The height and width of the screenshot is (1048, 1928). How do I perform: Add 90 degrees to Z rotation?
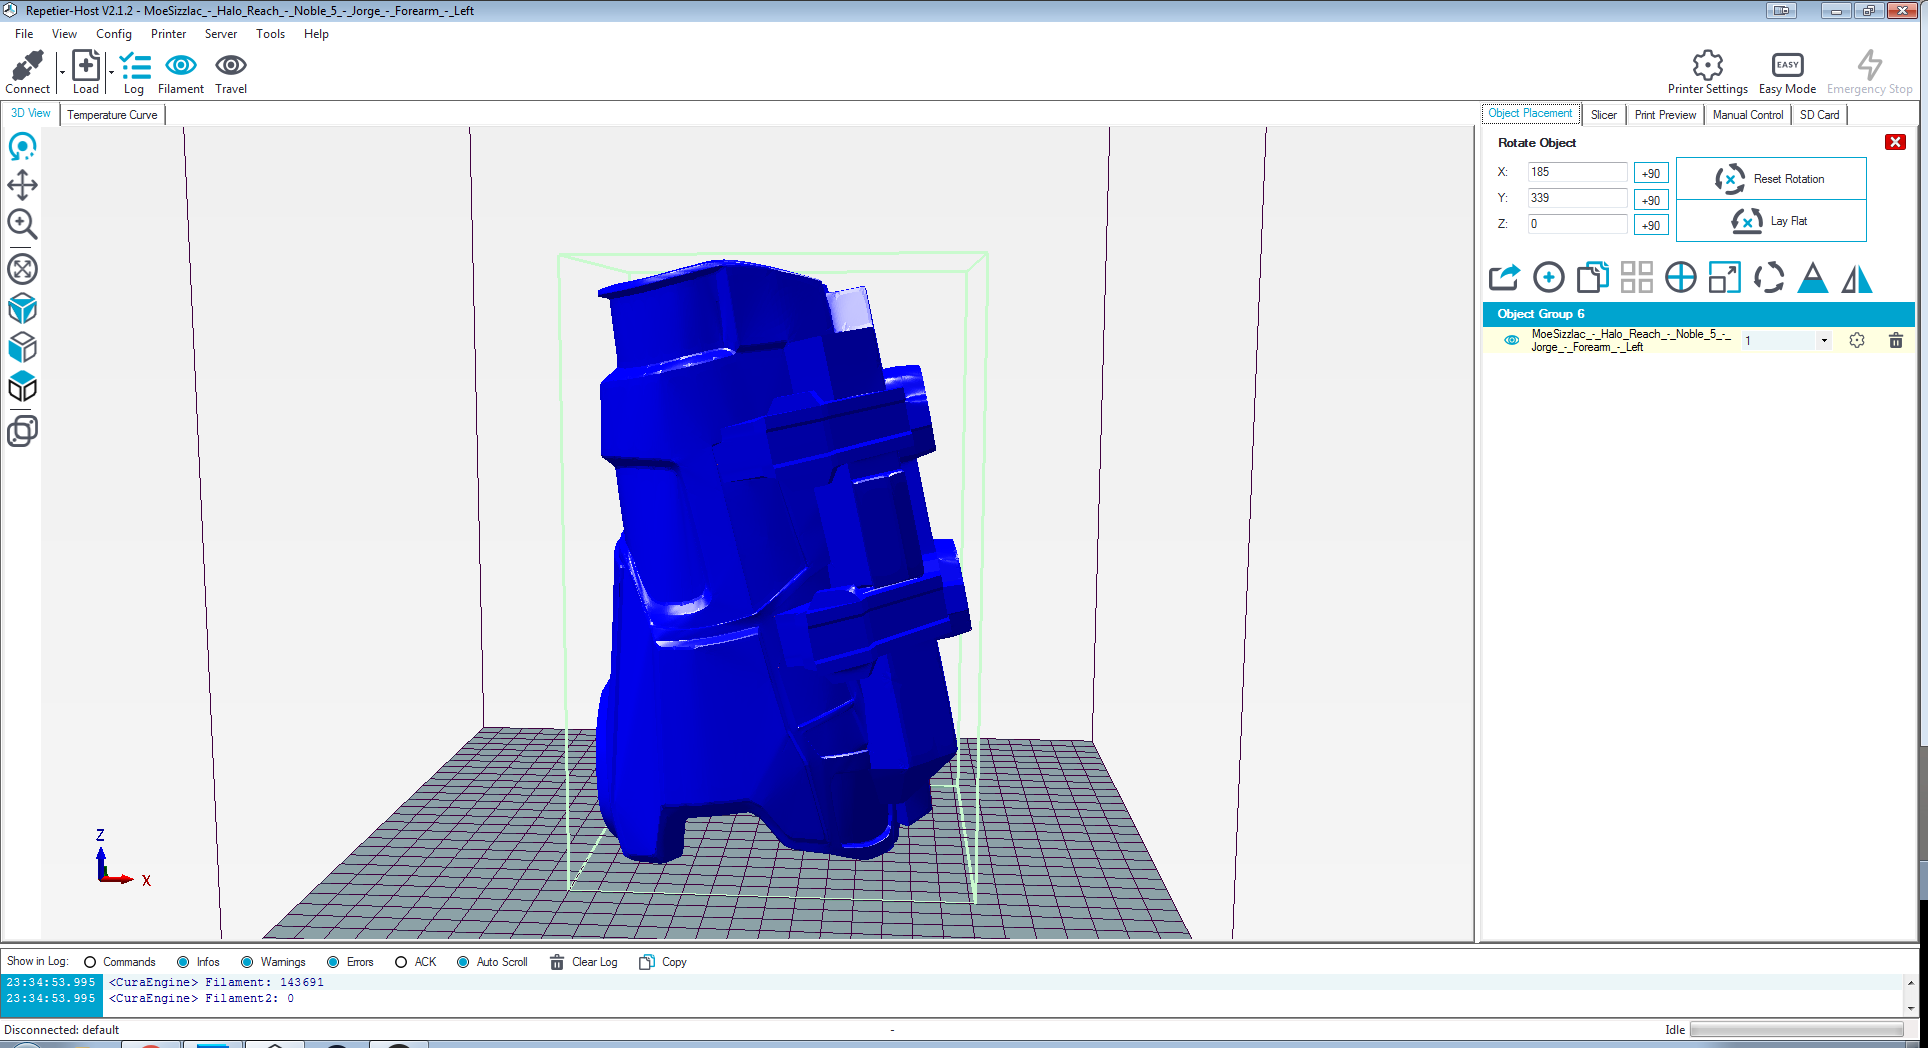[x=1651, y=225]
